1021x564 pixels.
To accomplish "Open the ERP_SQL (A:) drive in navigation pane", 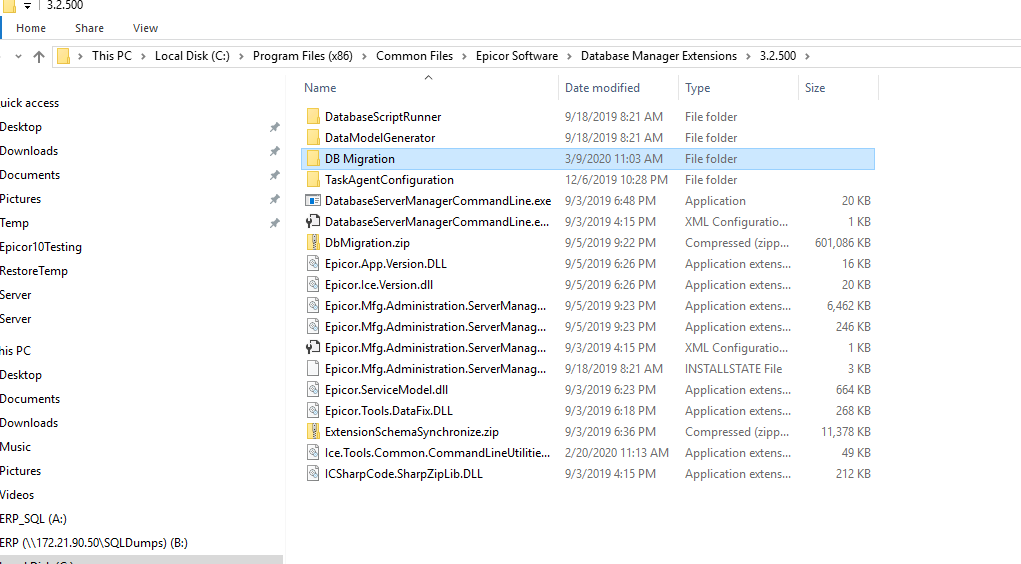I will click(33, 519).
